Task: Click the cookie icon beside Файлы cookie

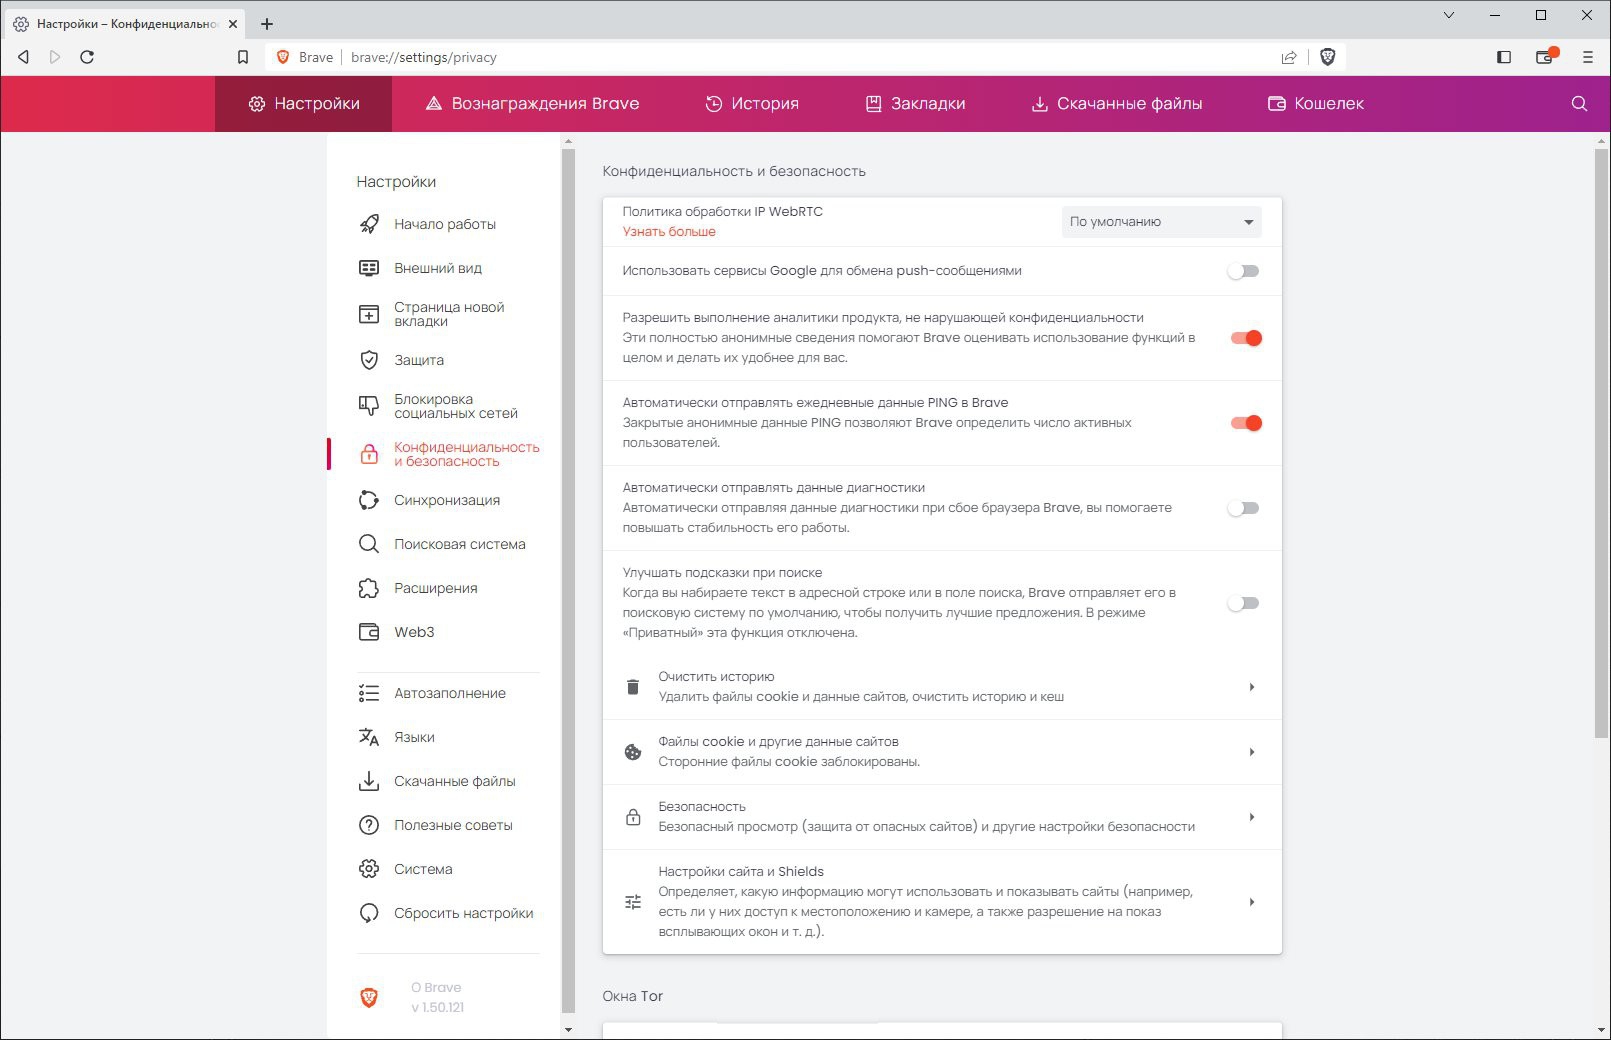Action: point(633,752)
